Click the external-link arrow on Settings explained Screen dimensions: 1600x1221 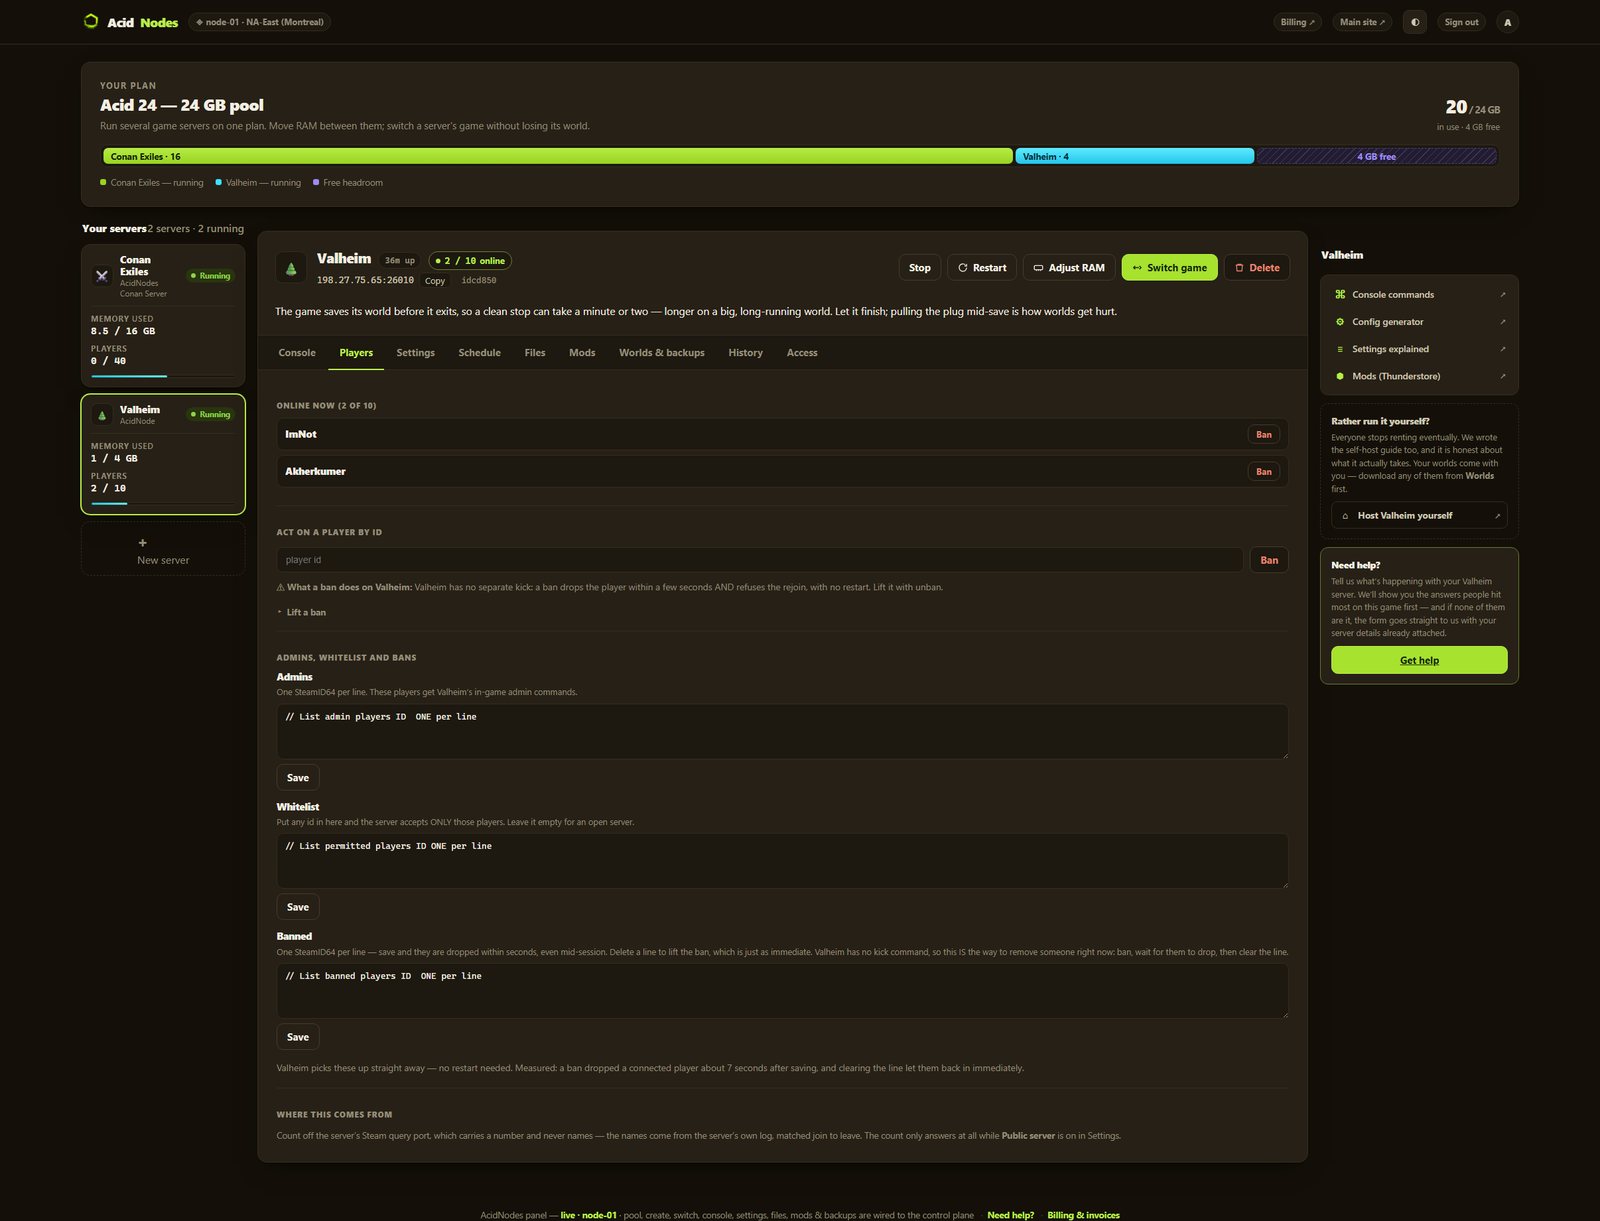[x=1502, y=349]
